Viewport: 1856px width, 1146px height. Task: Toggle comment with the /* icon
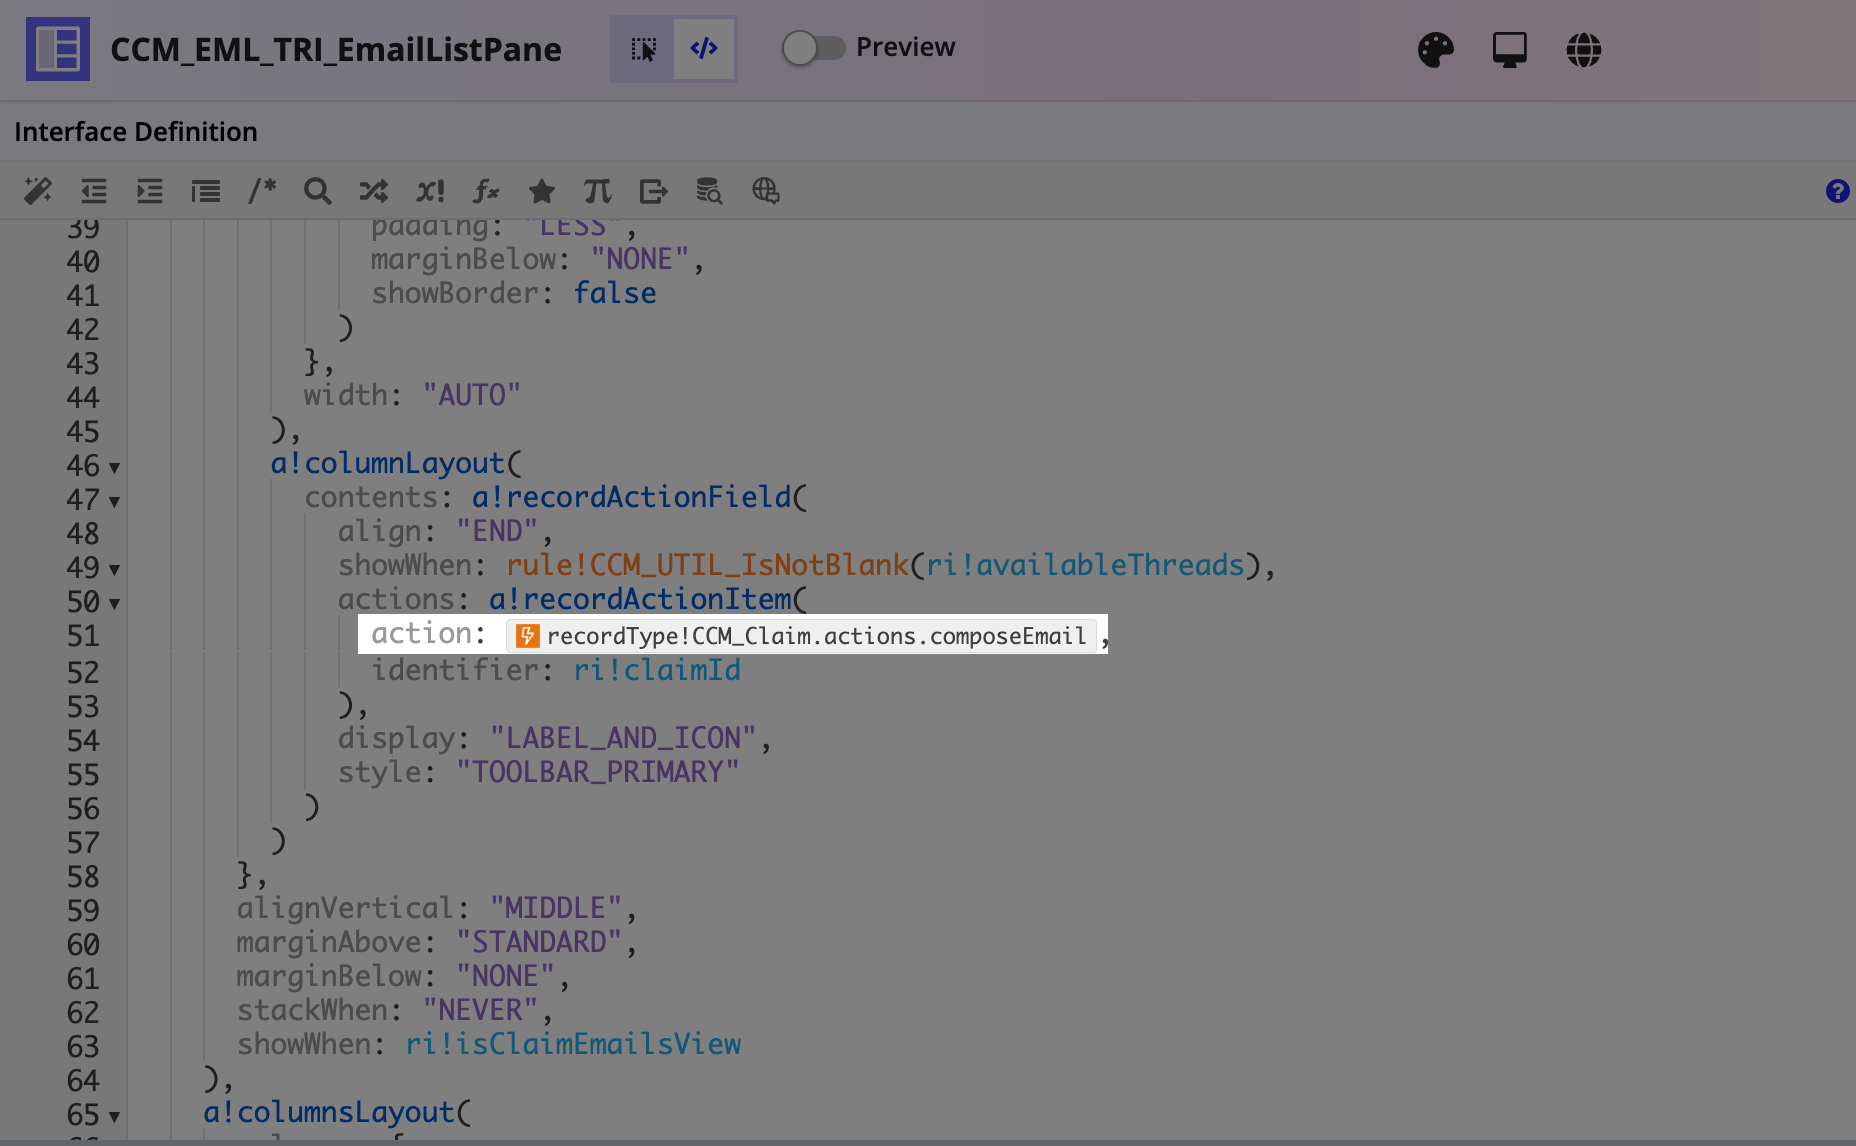[x=262, y=190]
